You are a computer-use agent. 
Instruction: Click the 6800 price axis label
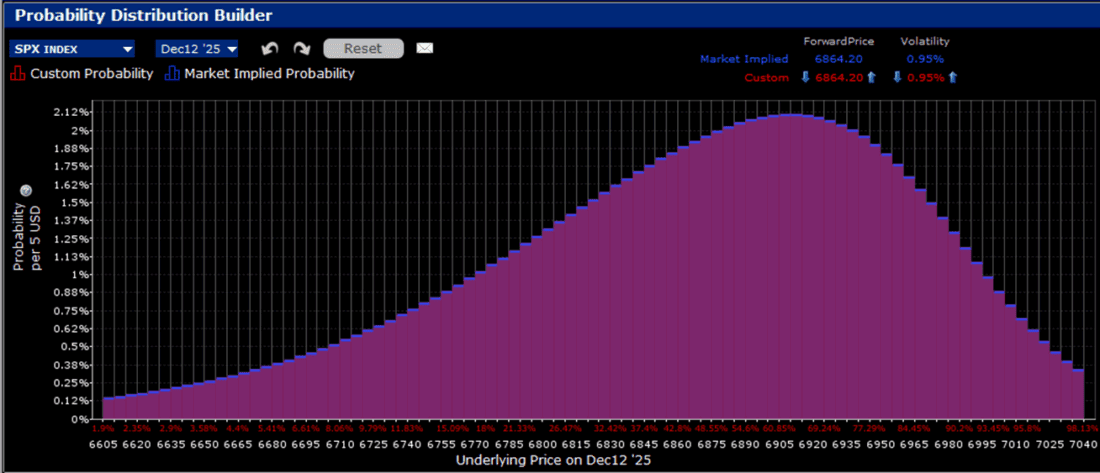pyautogui.click(x=544, y=444)
